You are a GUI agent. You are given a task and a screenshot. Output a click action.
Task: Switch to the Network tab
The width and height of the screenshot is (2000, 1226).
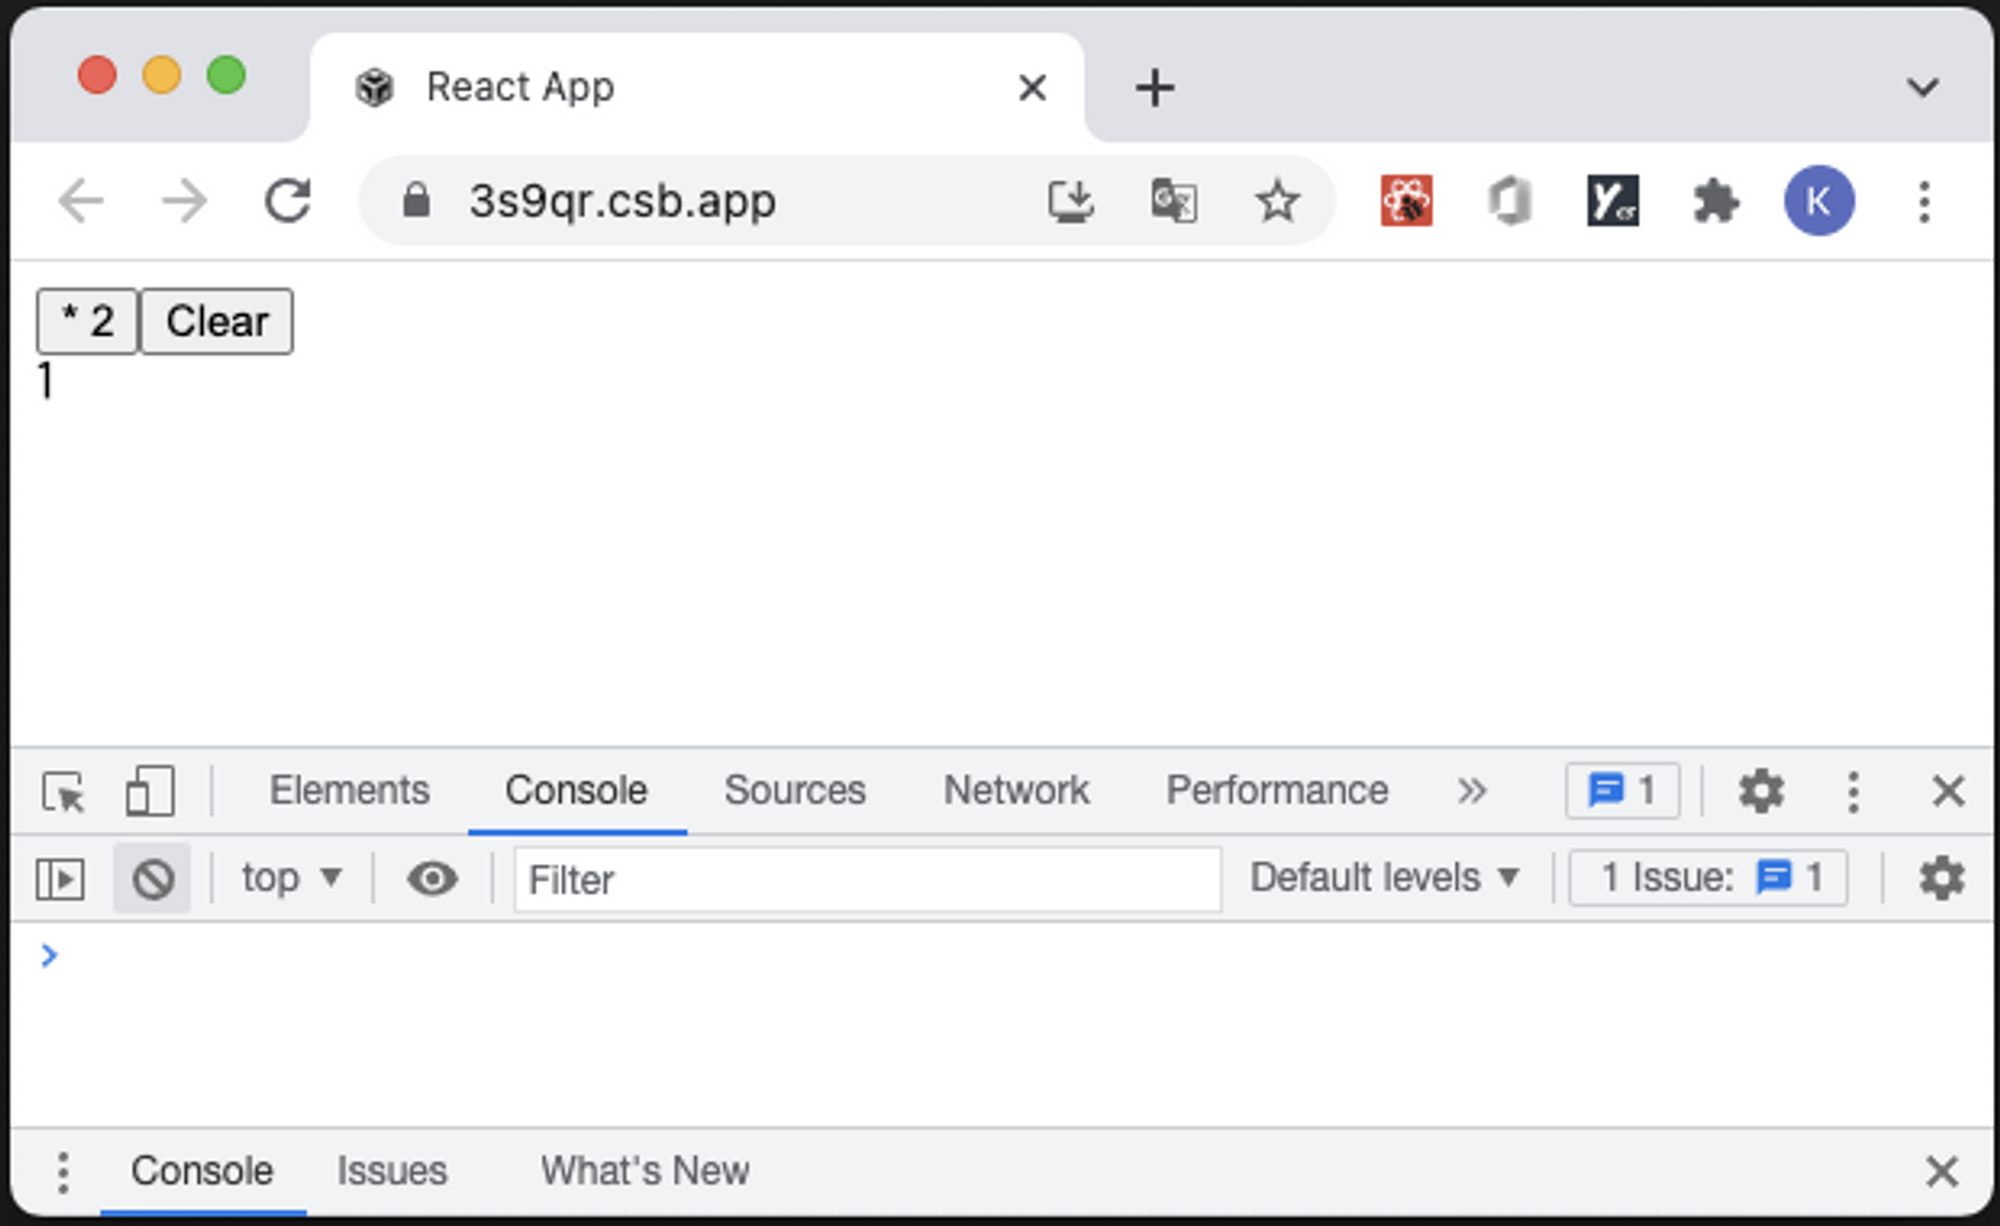(x=1016, y=792)
